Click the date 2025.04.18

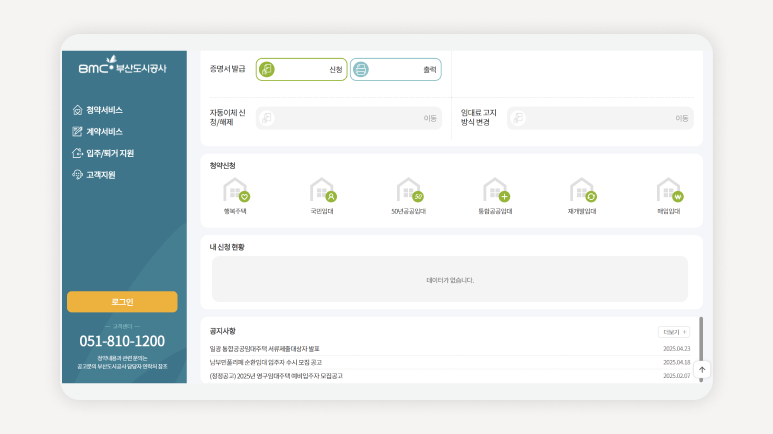click(x=677, y=362)
